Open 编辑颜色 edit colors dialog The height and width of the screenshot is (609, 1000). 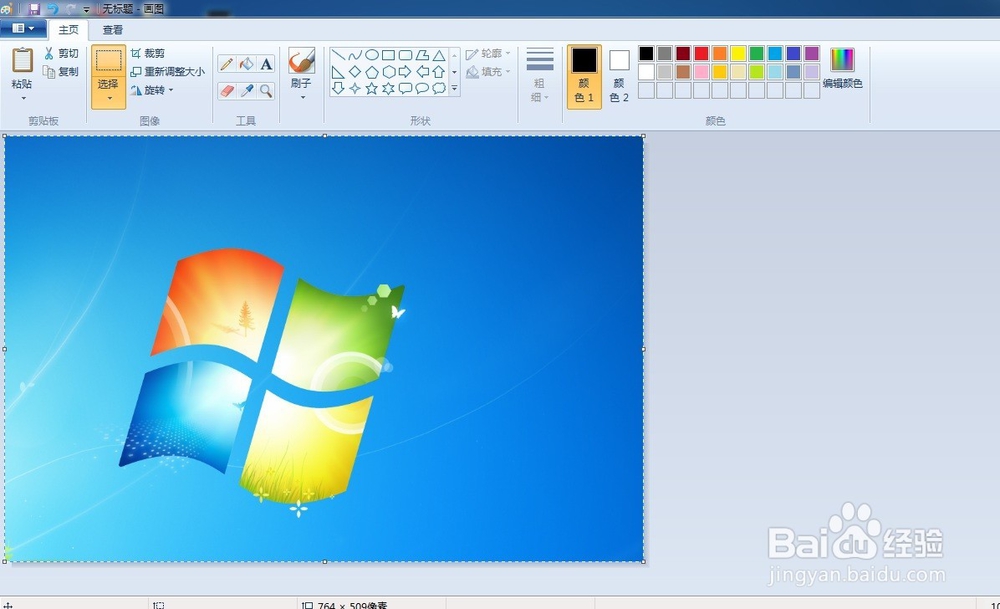(x=842, y=68)
